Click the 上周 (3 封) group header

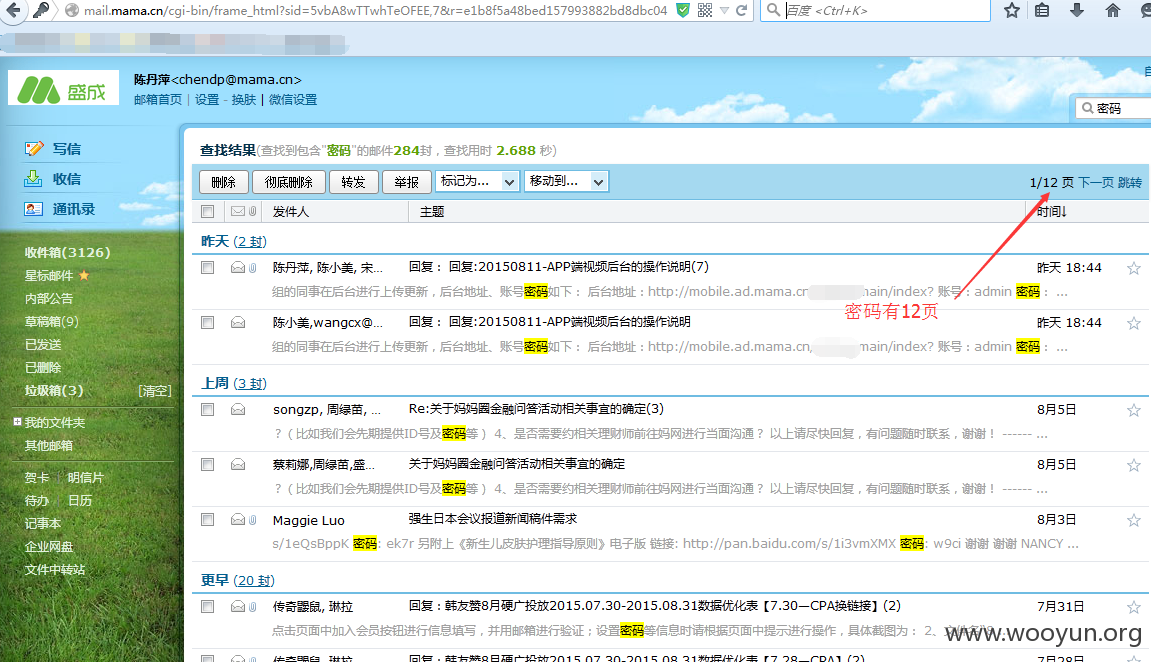(x=233, y=383)
